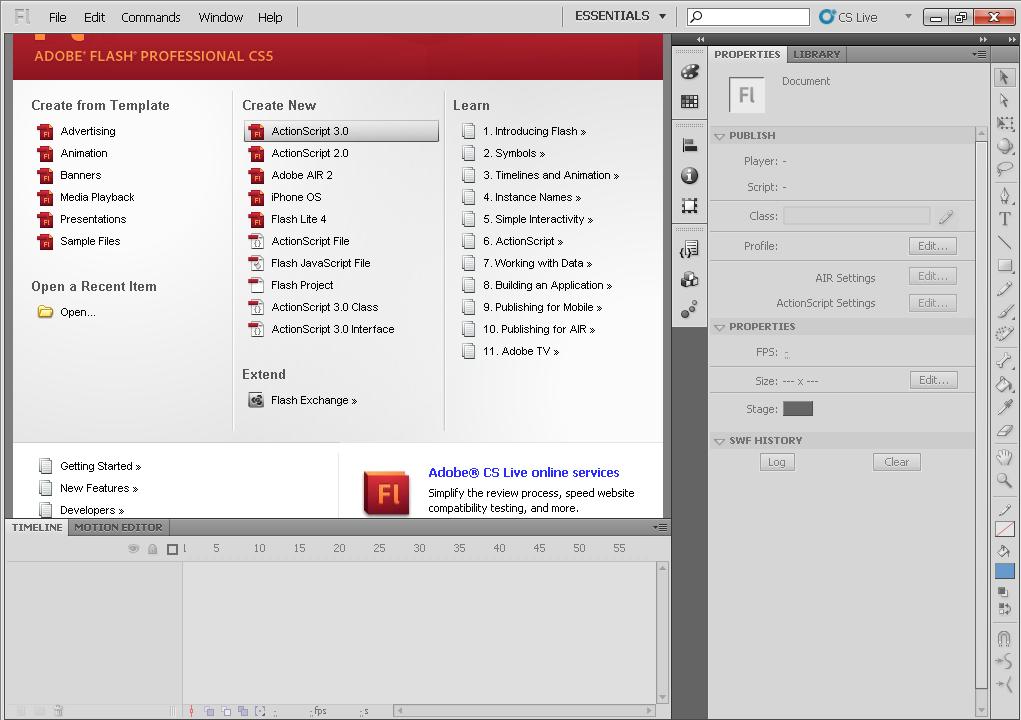Select the Lasso tool
This screenshot has width=1021, height=720.
[1005, 169]
